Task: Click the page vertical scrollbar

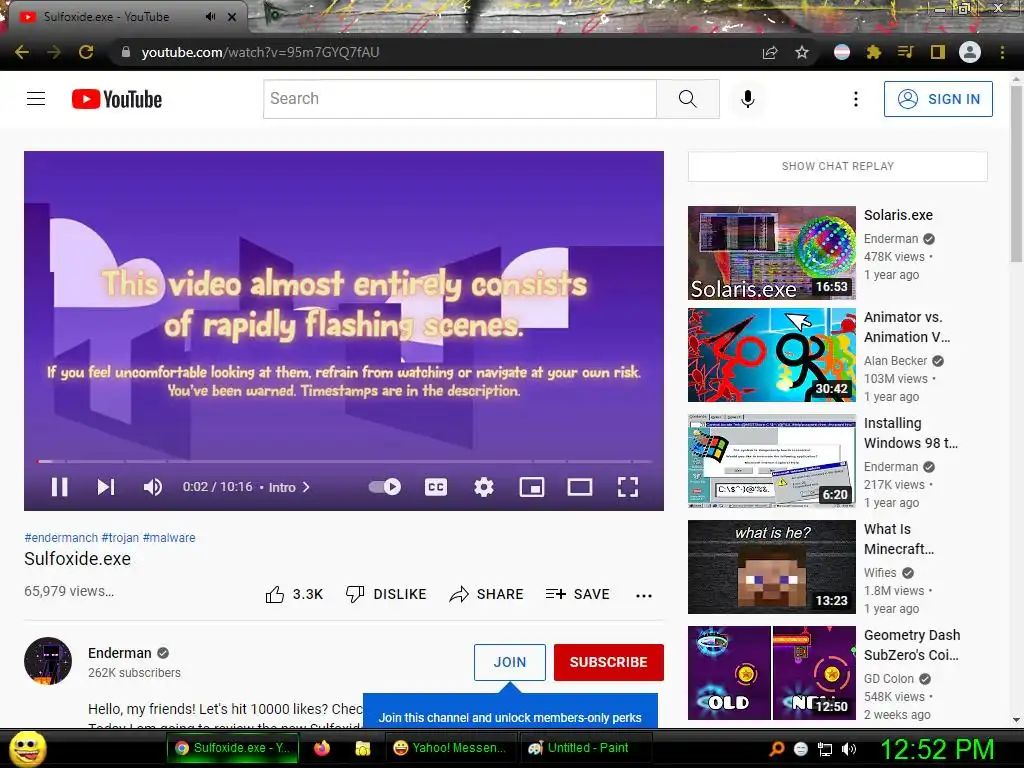Action: pyautogui.click(x=1016, y=173)
